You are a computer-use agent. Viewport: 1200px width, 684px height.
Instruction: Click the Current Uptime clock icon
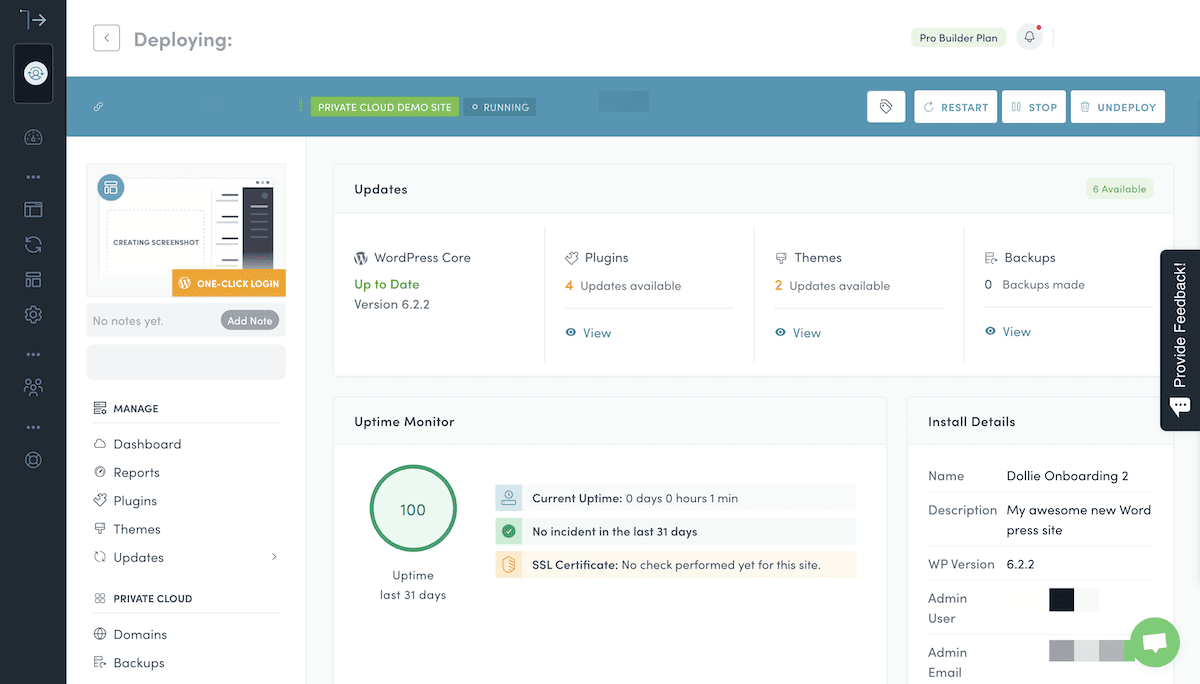509,498
